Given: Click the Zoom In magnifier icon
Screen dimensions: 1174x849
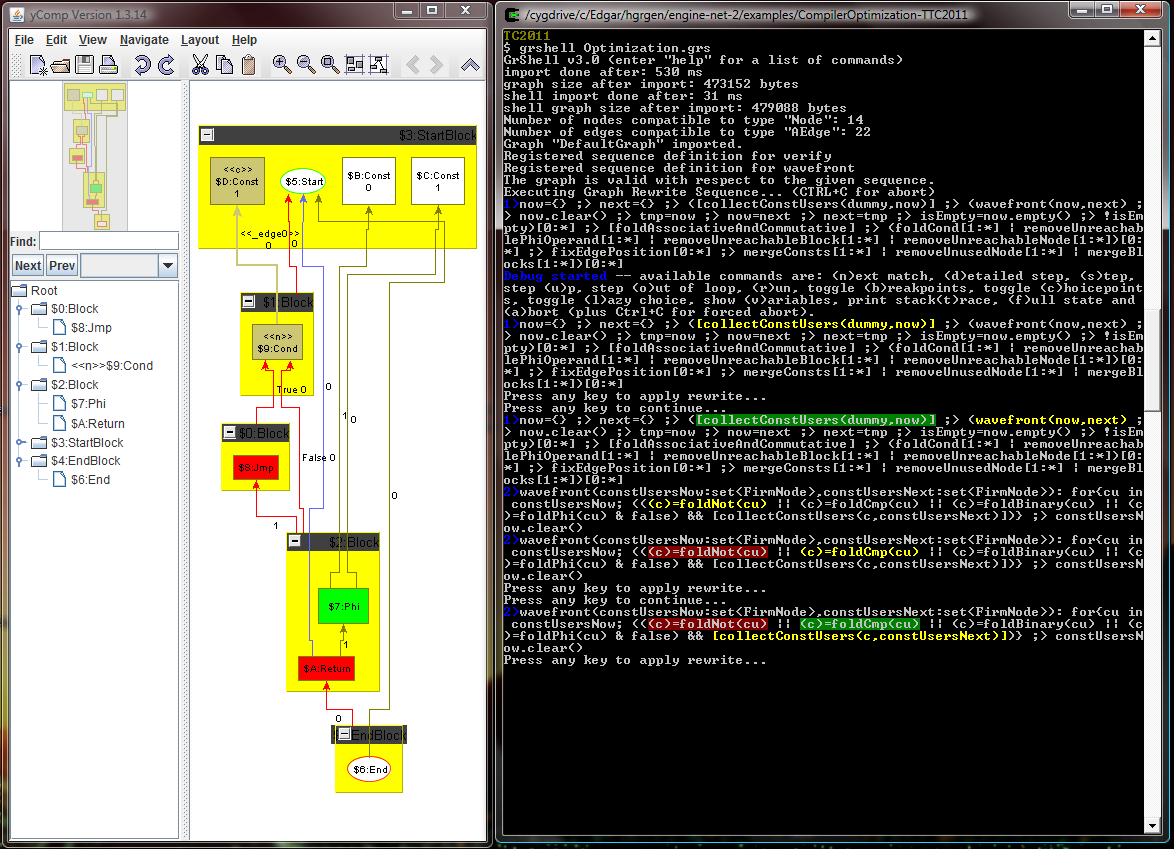Looking at the screenshot, I should coord(282,66).
